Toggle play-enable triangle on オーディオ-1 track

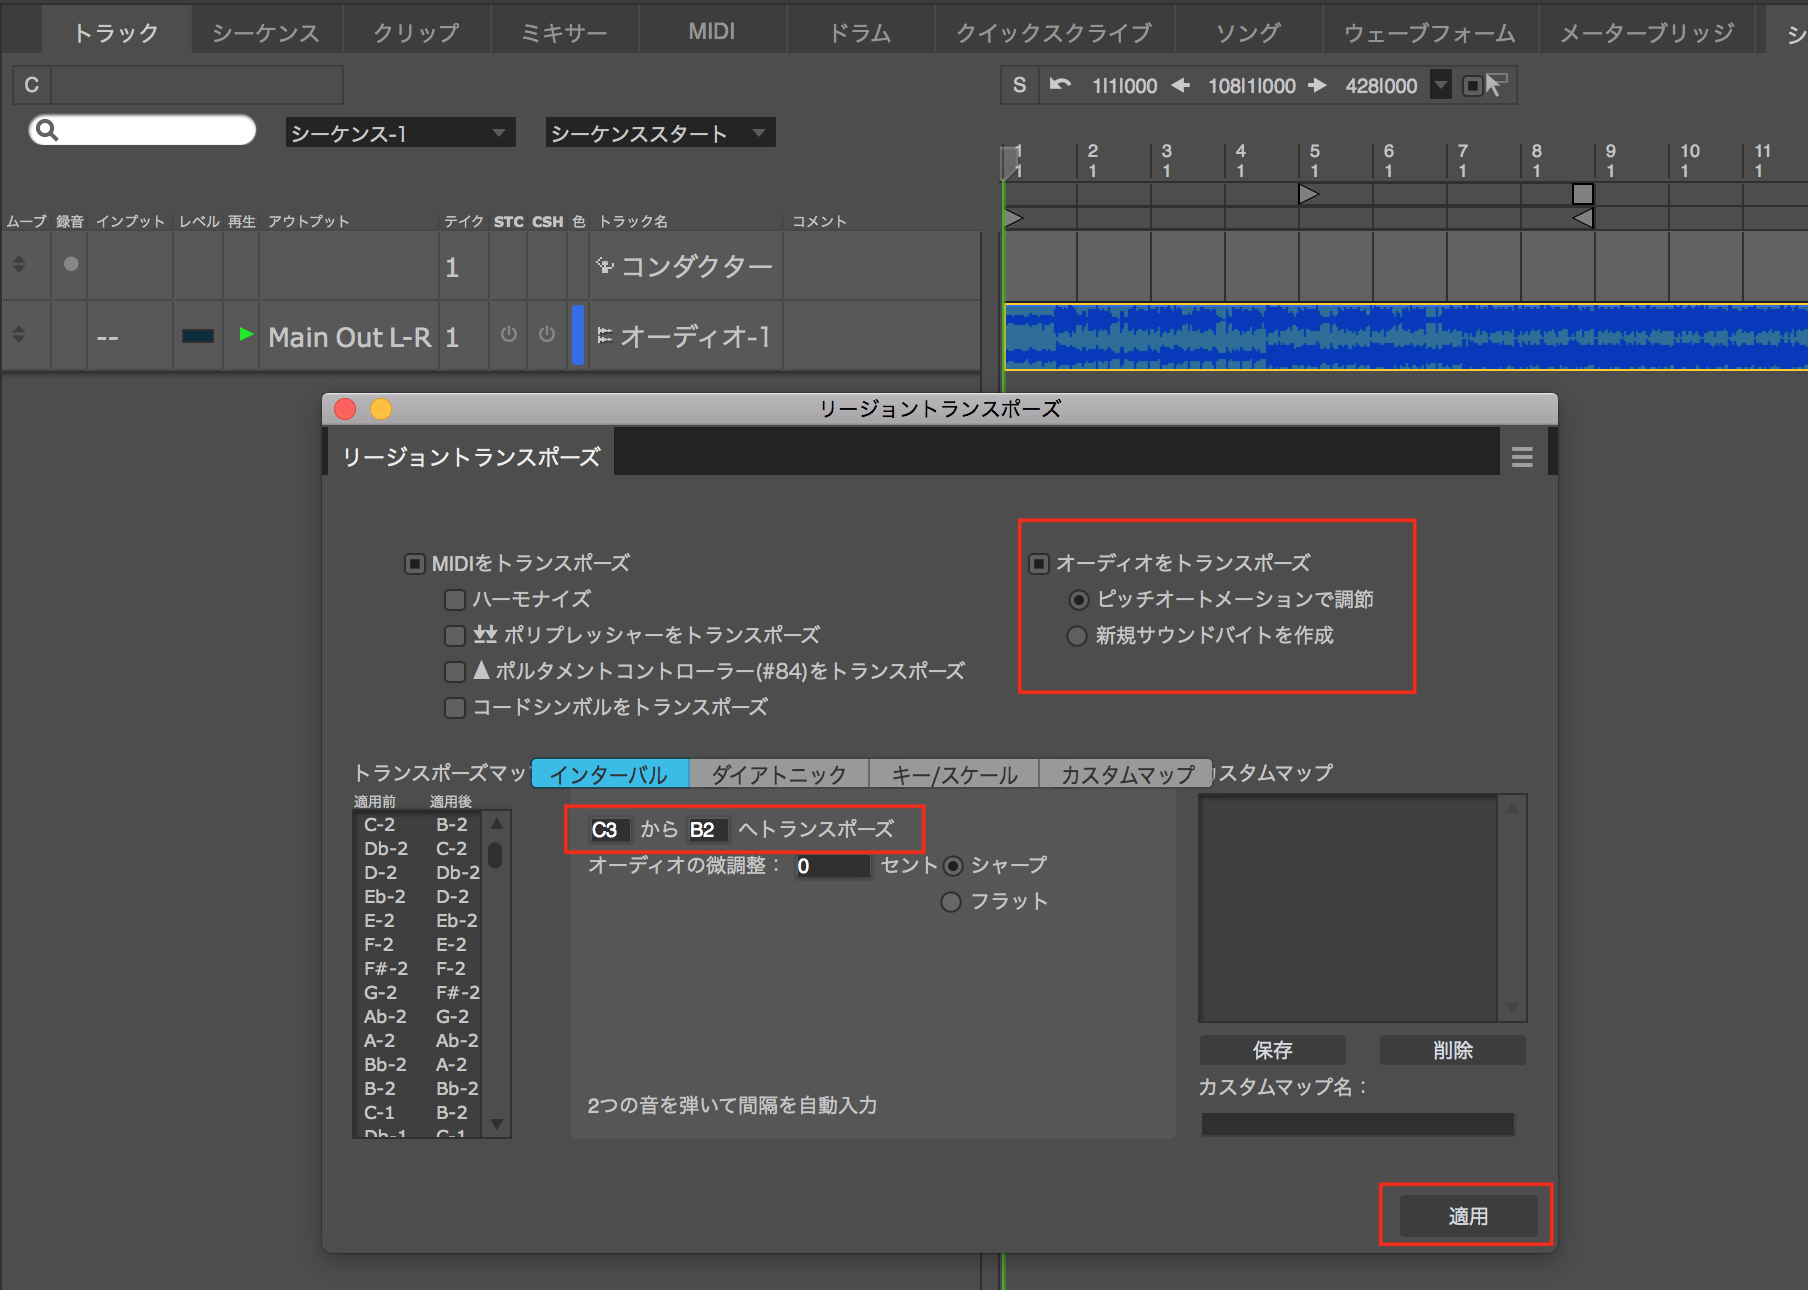[246, 335]
